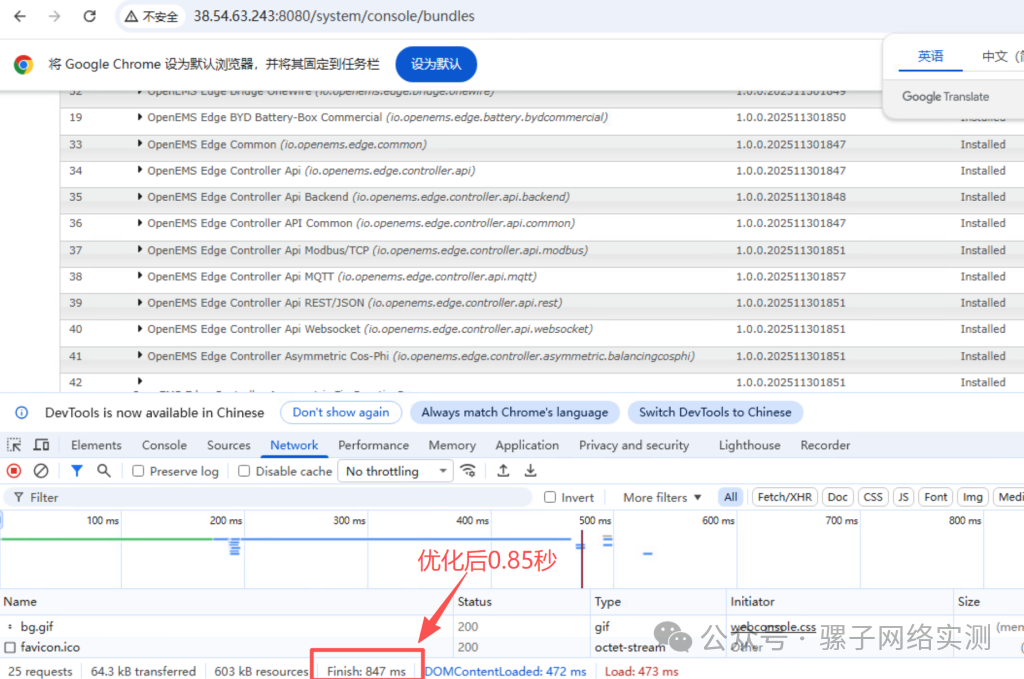This screenshot has width=1024, height=679.
Task: Expand the OpenEMS Edge Controller Api bundle row
Action: tap(141, 170)
